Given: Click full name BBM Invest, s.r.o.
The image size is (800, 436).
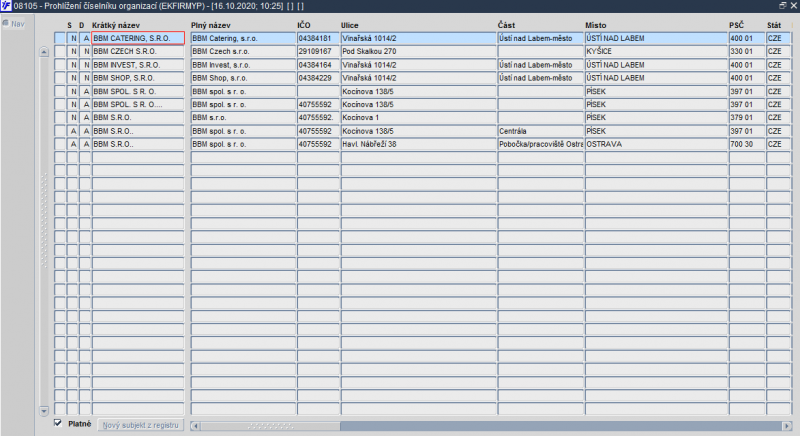Looking at the screenshot, I should point(243,65).
